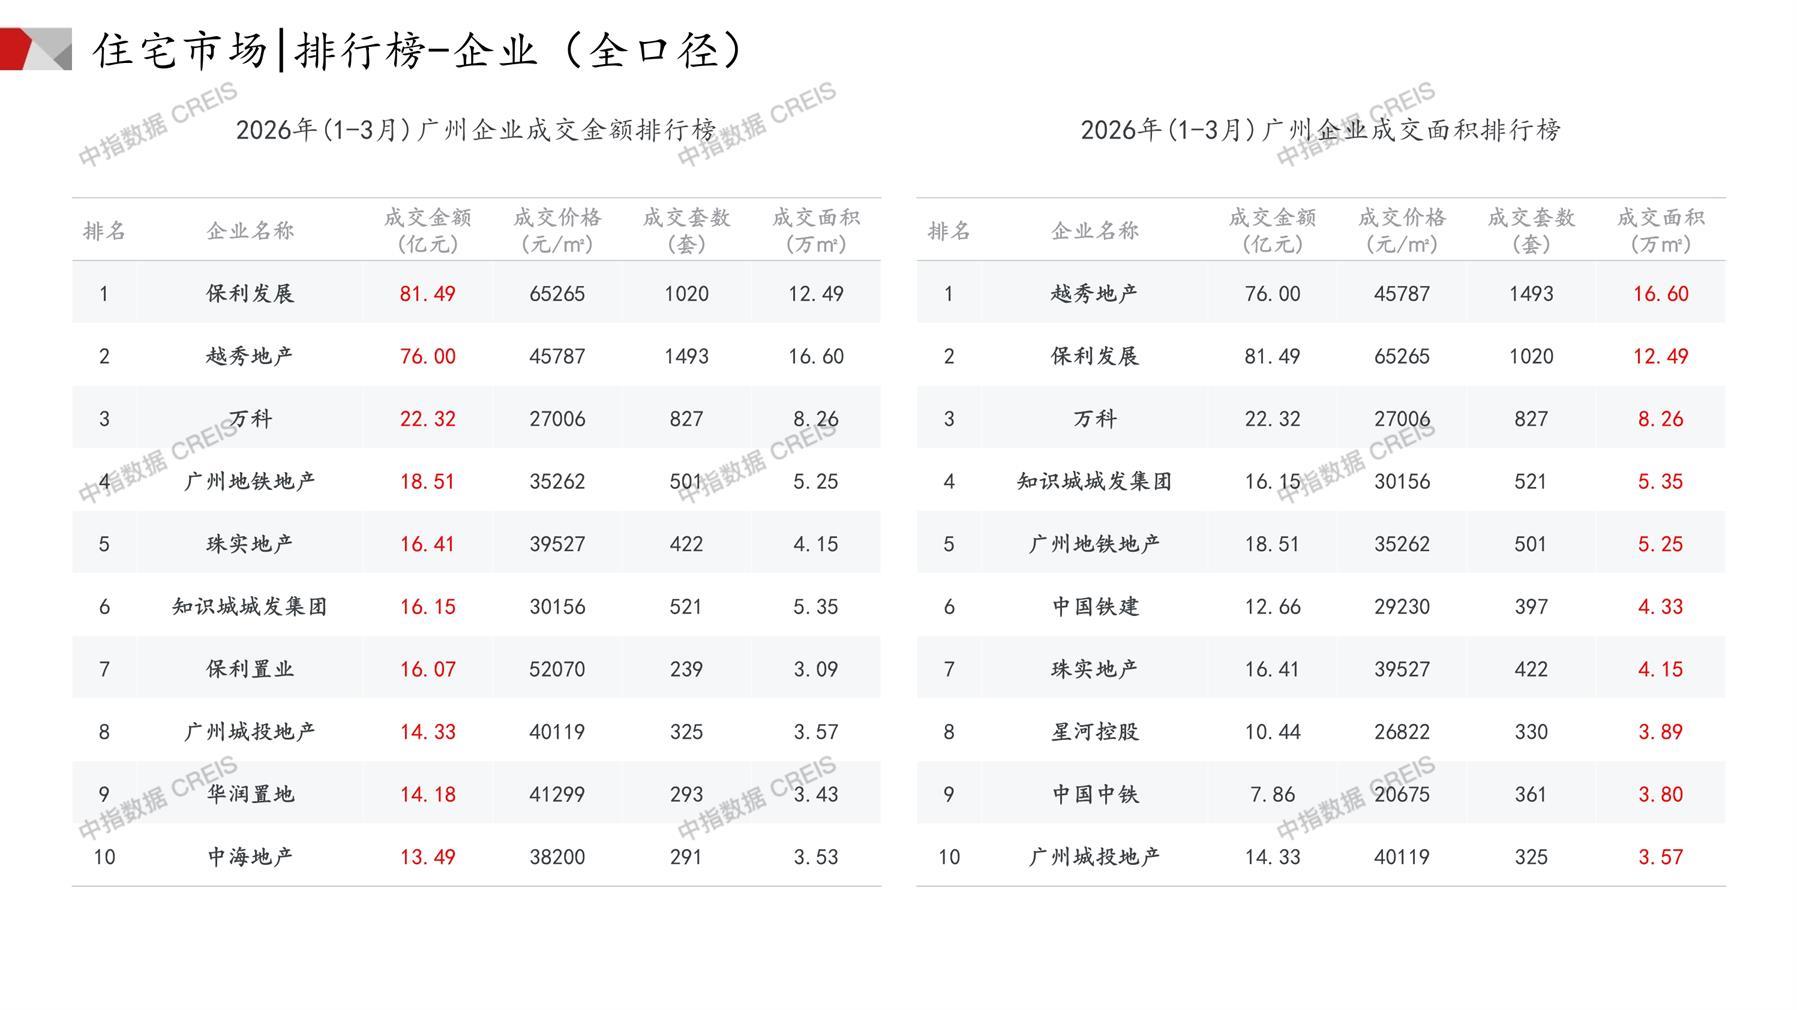Select the 中海地产 company cell

(x=250, y=857)
